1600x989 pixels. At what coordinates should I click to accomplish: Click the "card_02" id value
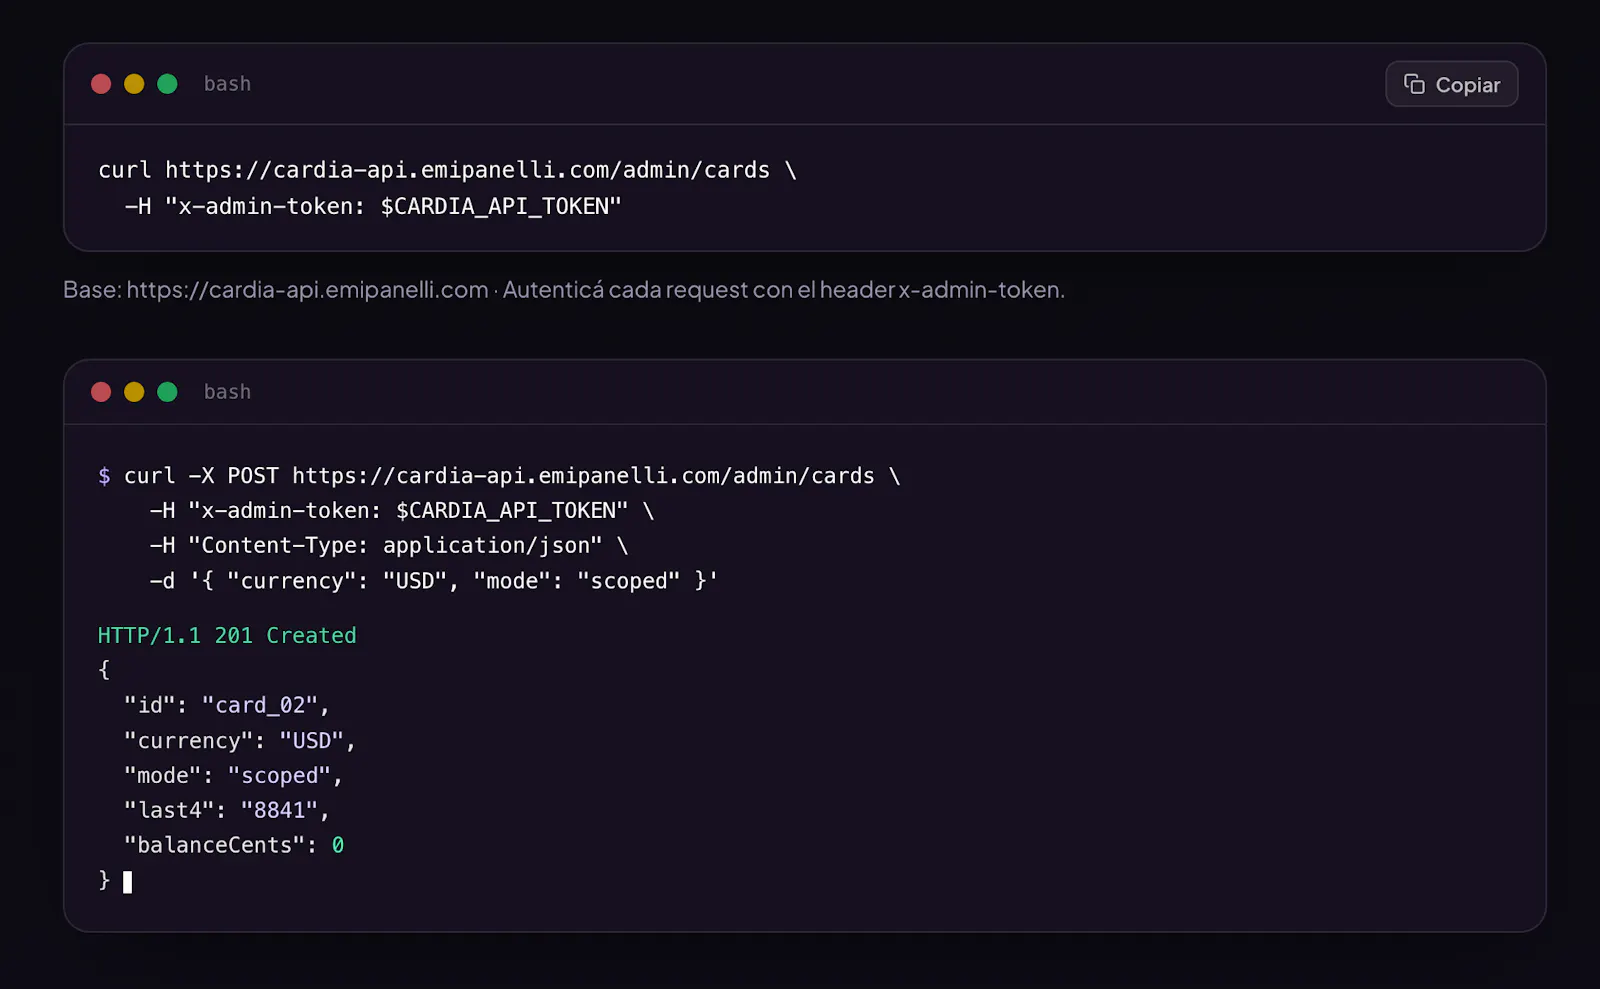click(260, 706)
